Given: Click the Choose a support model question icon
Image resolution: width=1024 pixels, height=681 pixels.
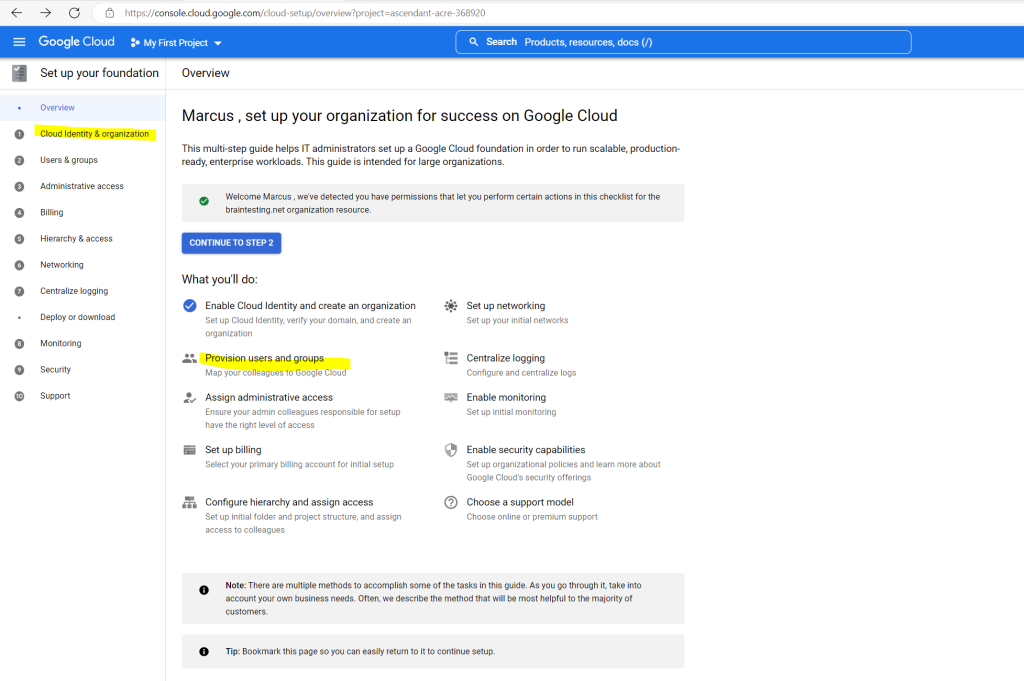Looking at the screenshot, I should click(451, 502).
